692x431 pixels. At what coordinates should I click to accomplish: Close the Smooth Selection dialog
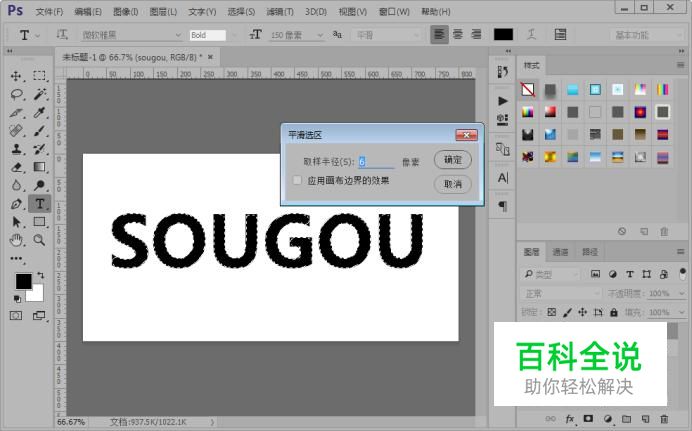466,135
